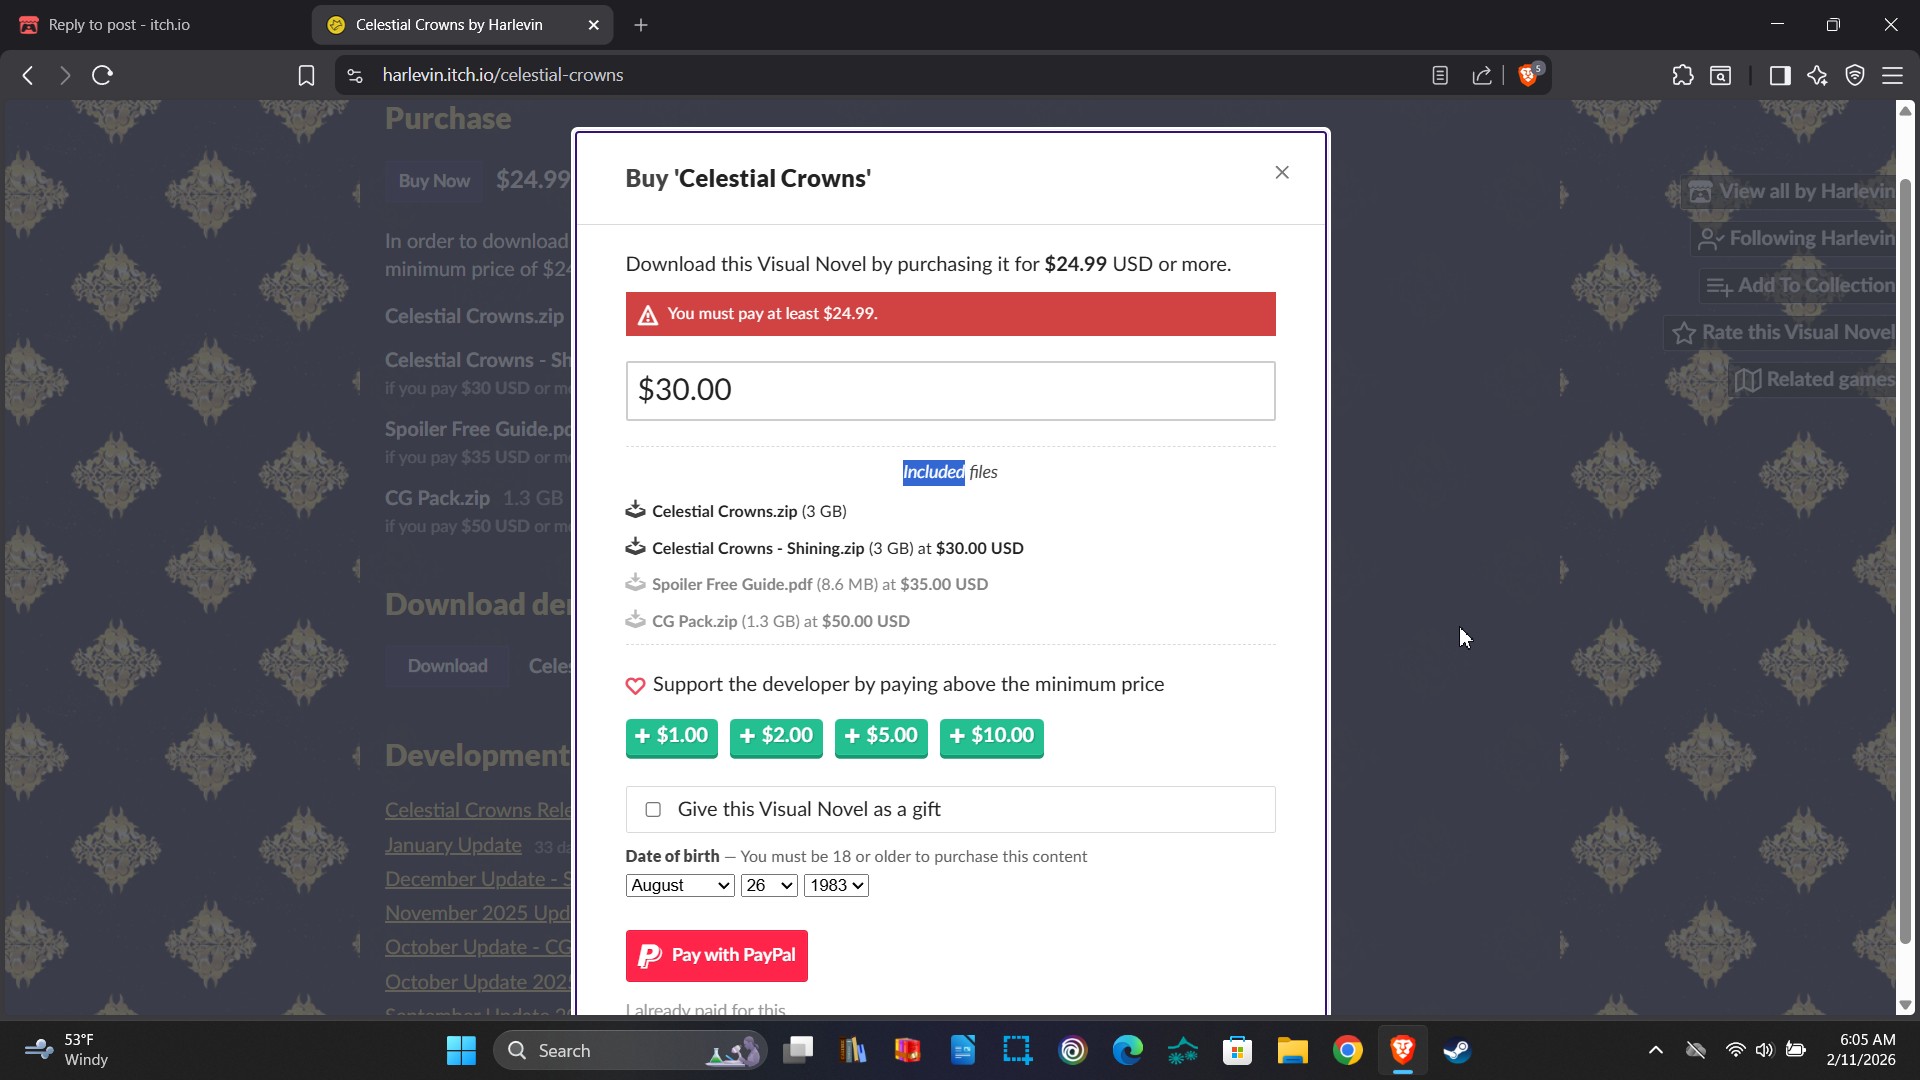
Task: Open Steam from the taskbar
Action: coord(1456,1051)
